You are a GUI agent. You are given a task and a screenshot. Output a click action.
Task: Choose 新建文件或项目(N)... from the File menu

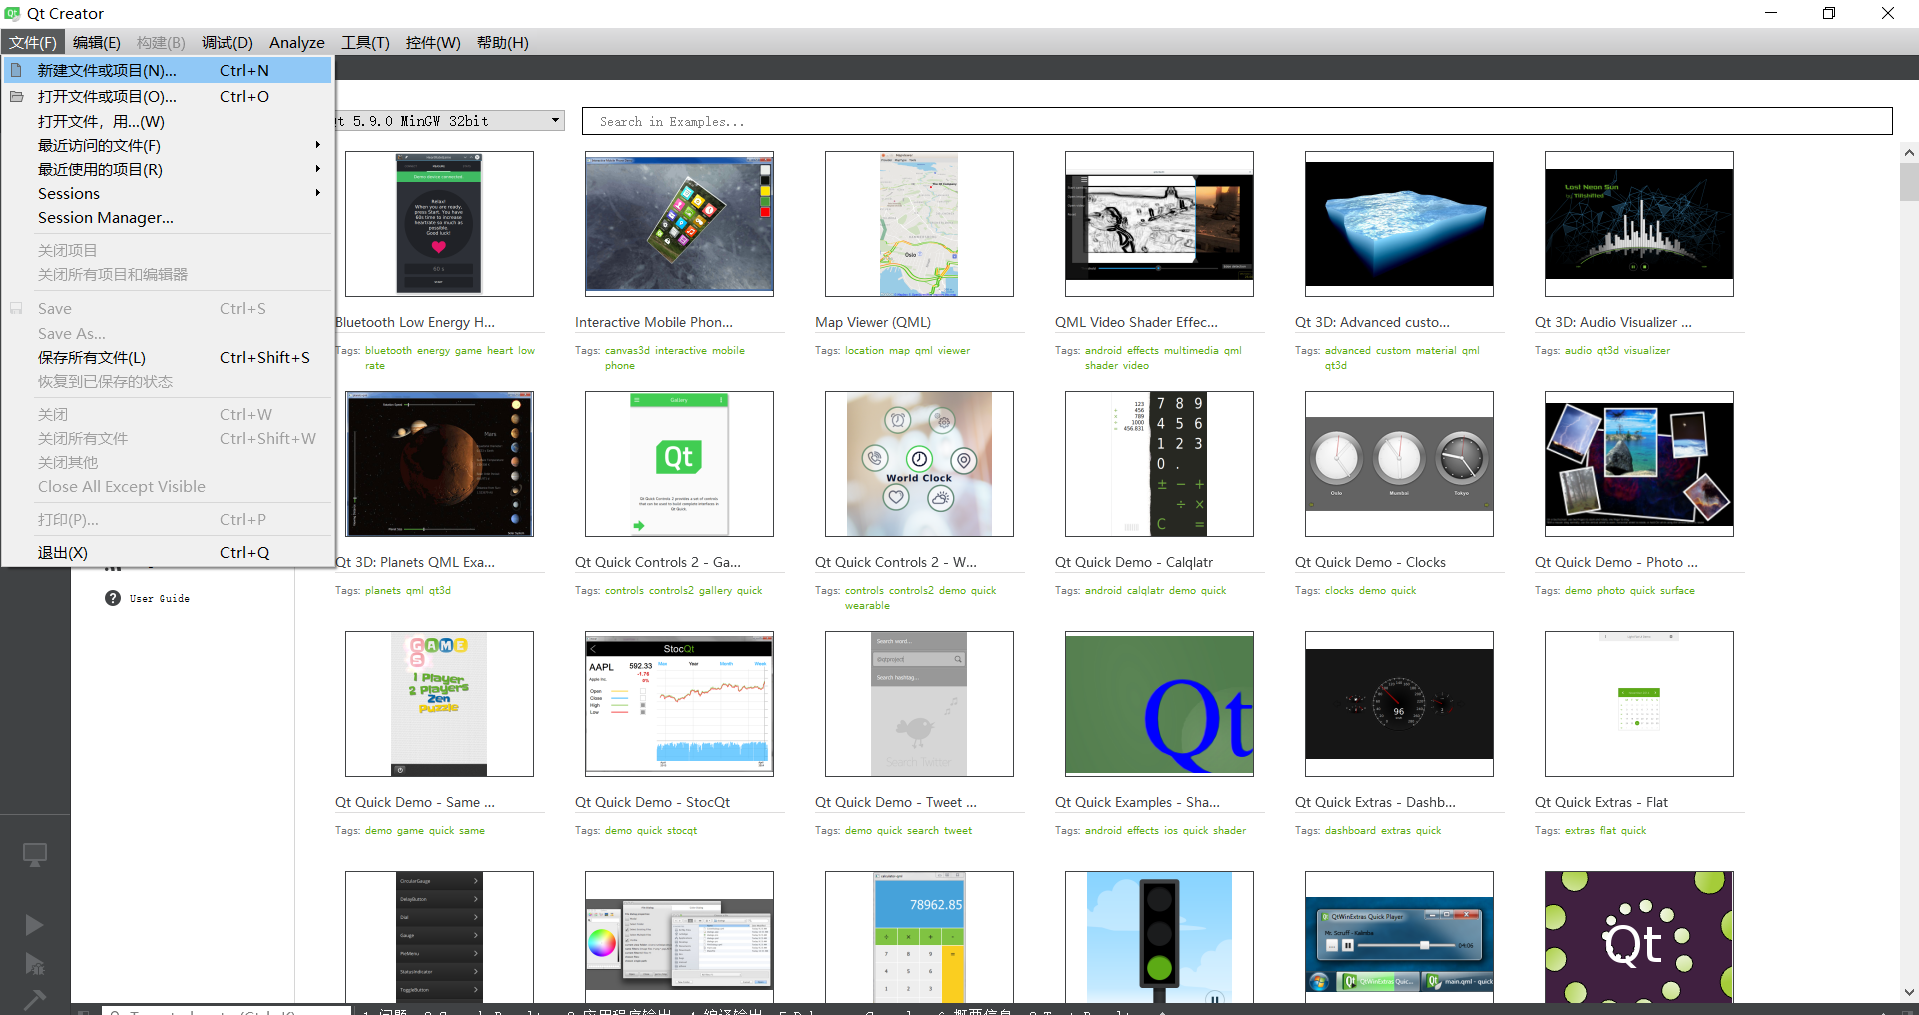click(x=167, y=70)
